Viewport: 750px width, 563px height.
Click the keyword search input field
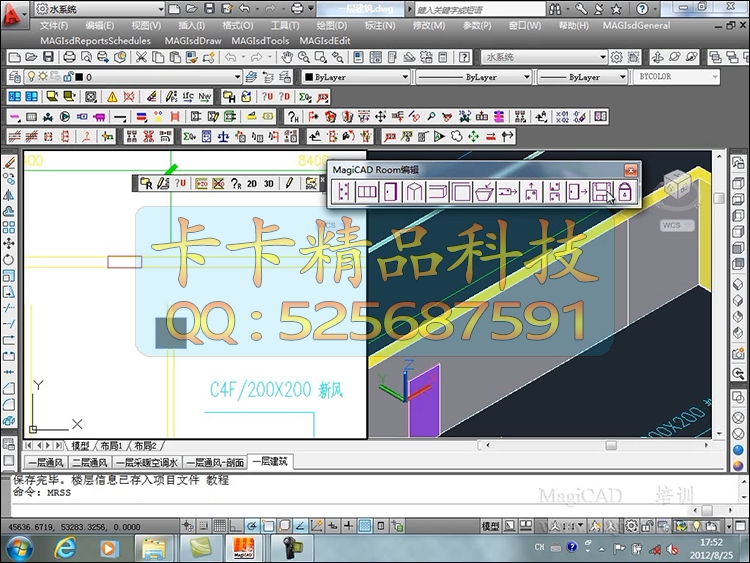click(480, 9)
